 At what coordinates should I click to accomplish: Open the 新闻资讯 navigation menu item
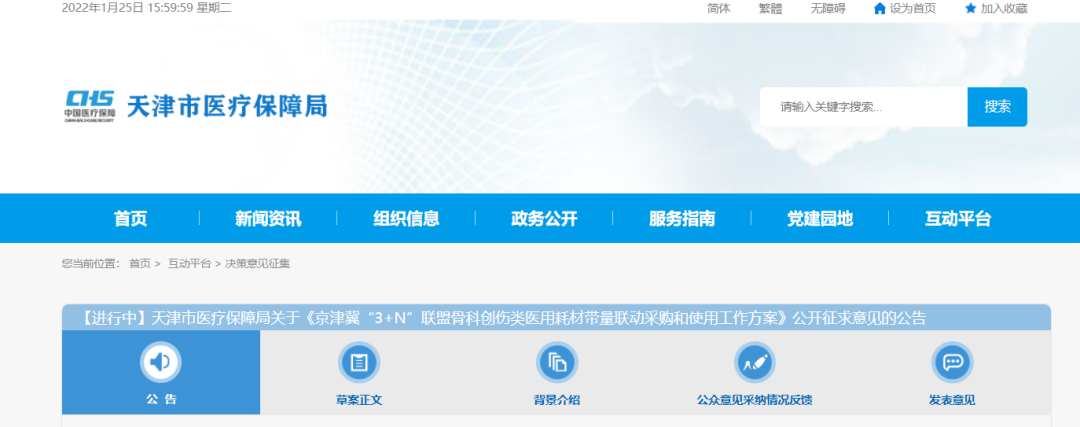coord(268,219)
